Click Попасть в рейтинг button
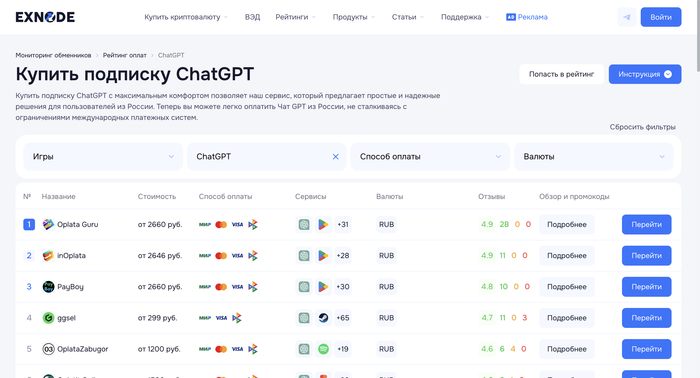The height and width of the screenshot is (378, 700). tap(561, 74)
